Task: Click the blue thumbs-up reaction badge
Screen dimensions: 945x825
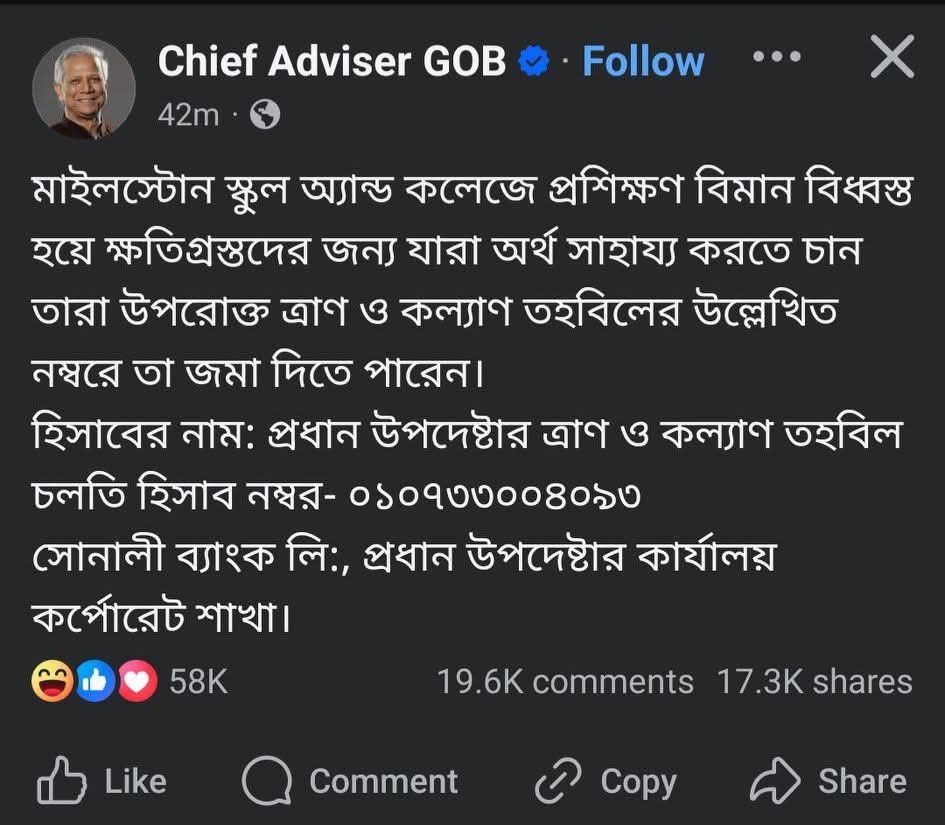Action: pyautogui.click(x=96, y=682)
